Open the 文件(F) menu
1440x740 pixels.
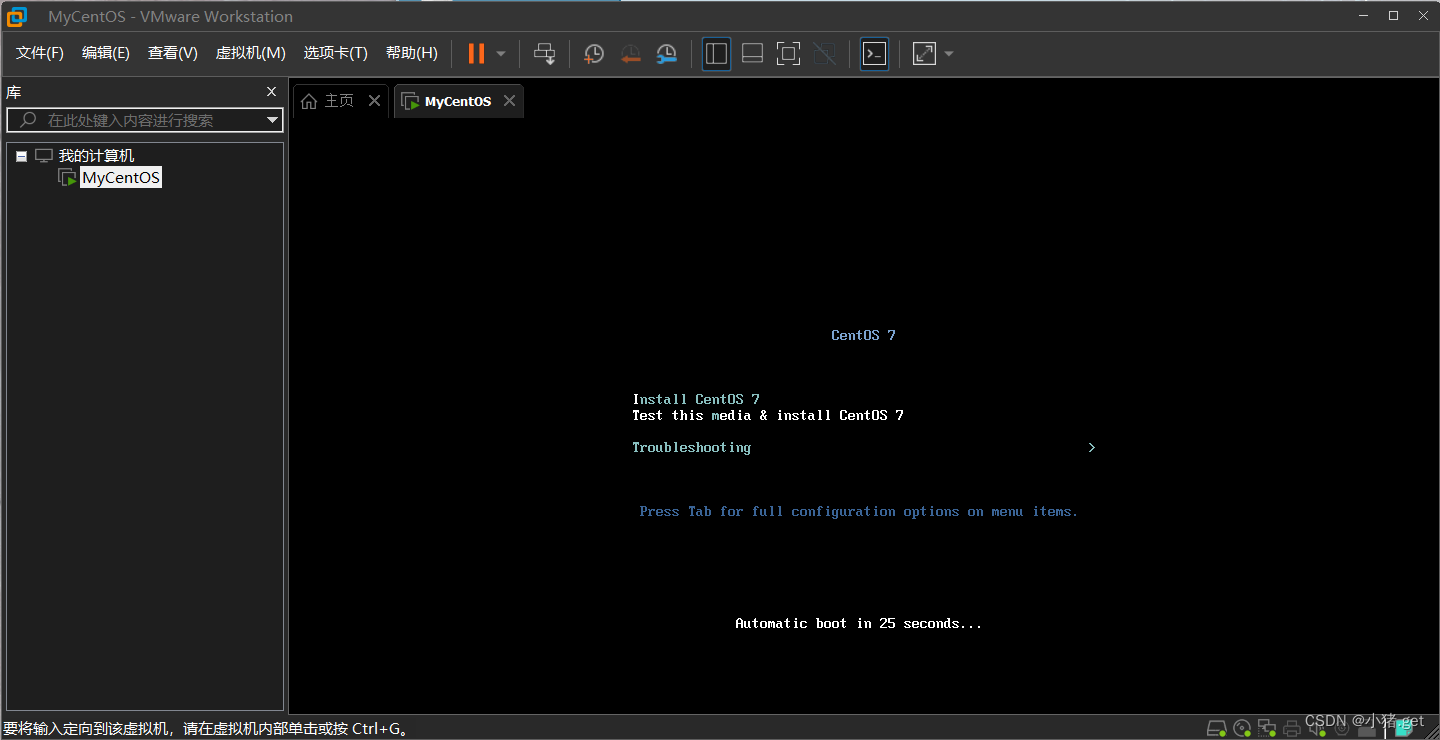coord(40,53)
